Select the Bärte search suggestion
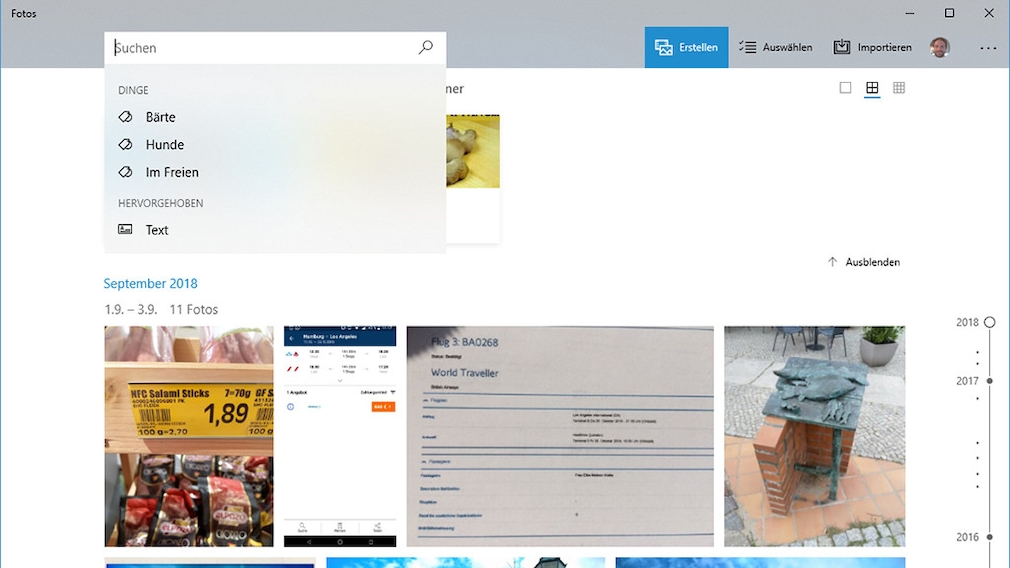Image resolution: width=1010 pixels, height=568 pixels. [160, 117]
